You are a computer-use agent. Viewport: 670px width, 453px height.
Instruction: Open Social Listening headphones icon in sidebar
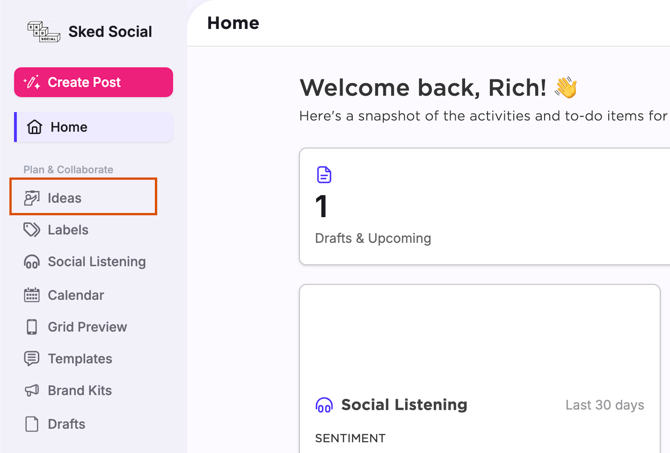(x=32, y=262)
